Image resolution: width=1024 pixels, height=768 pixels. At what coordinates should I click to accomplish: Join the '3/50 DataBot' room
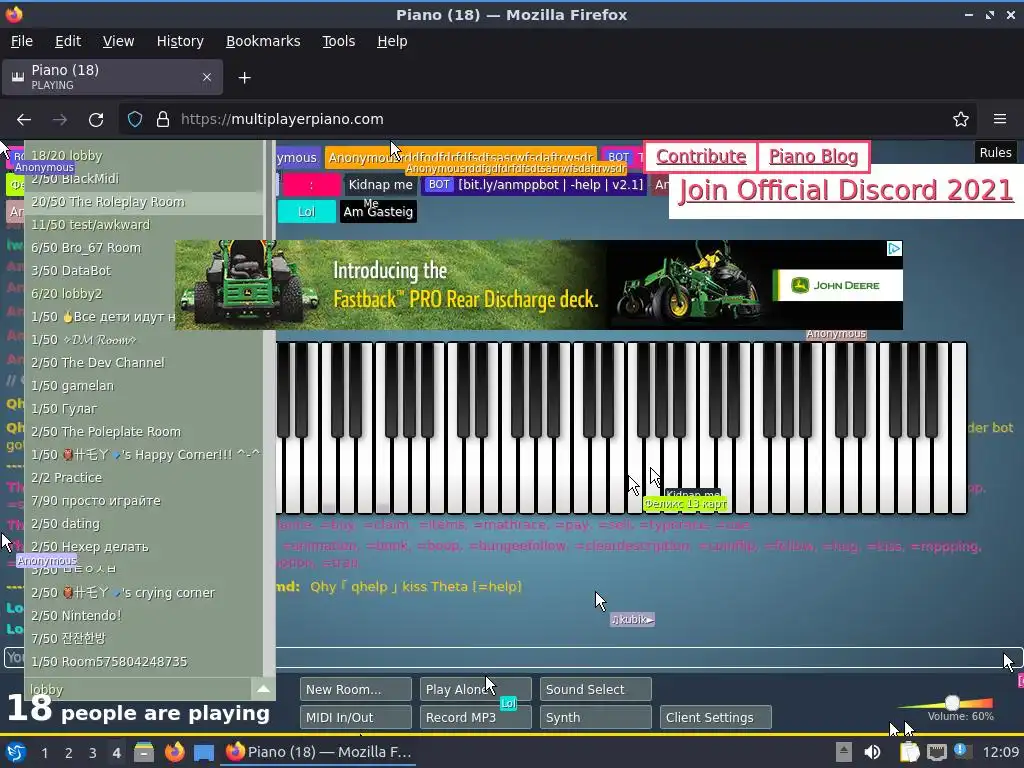[x=144, y=270]
